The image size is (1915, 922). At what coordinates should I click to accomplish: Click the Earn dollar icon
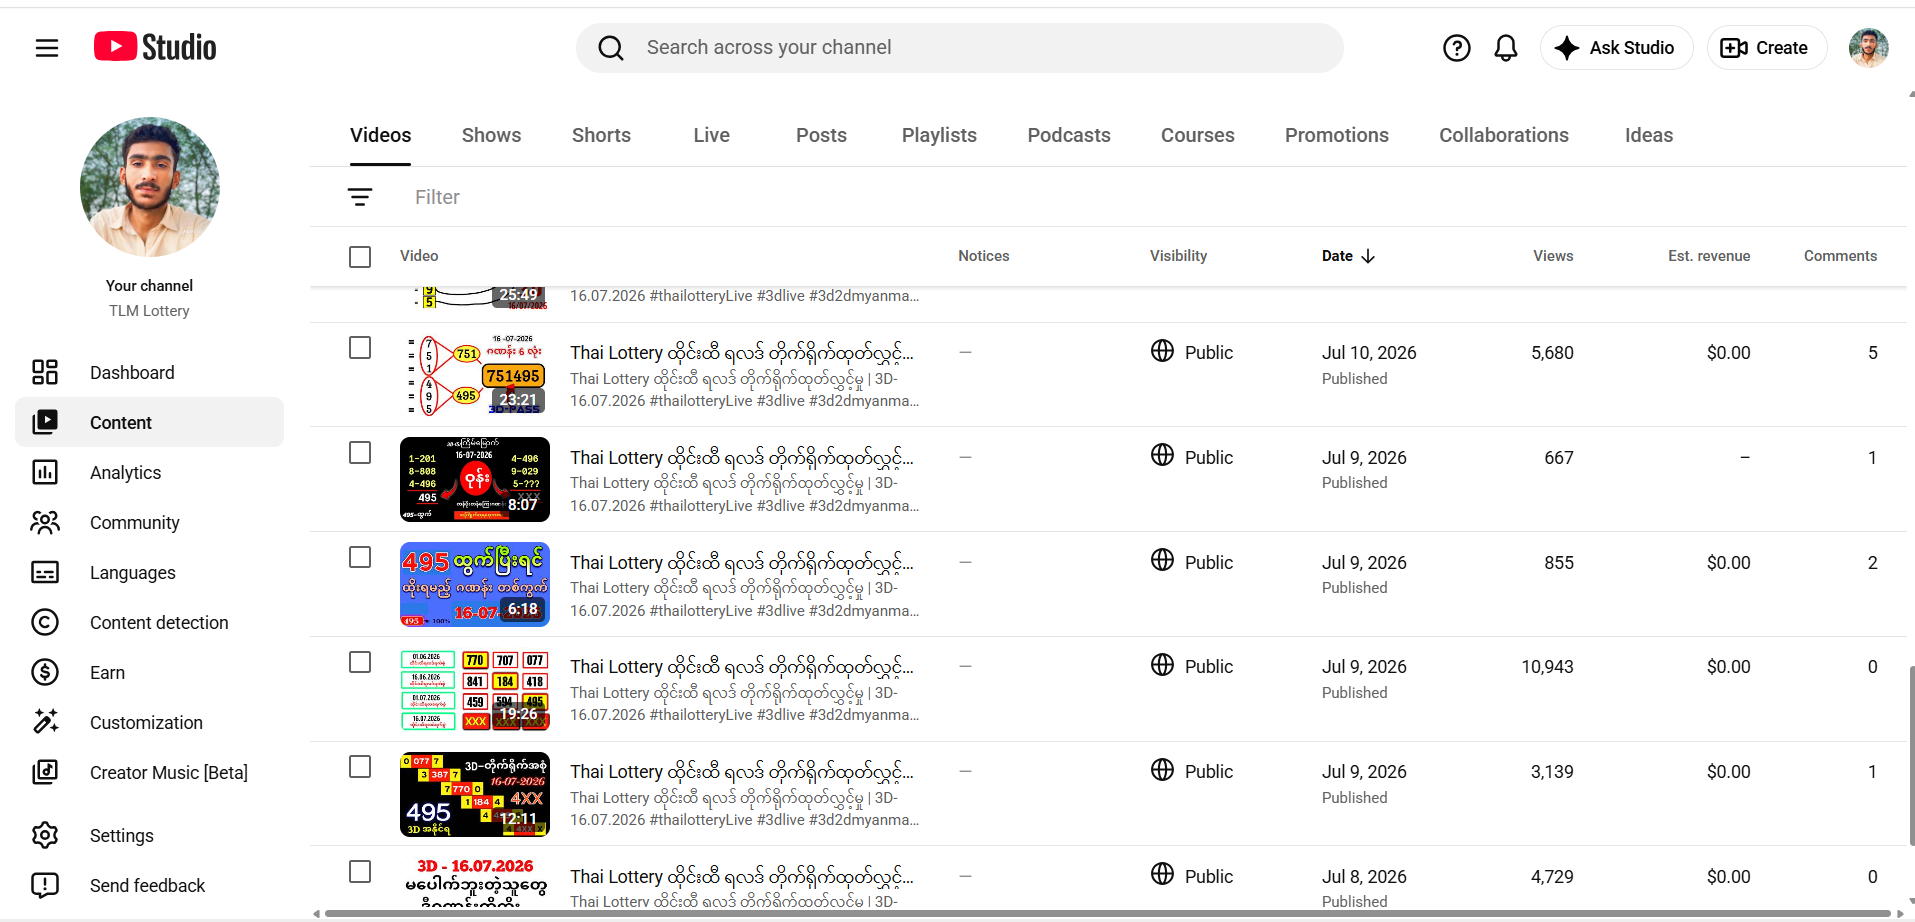coord(45,672)
